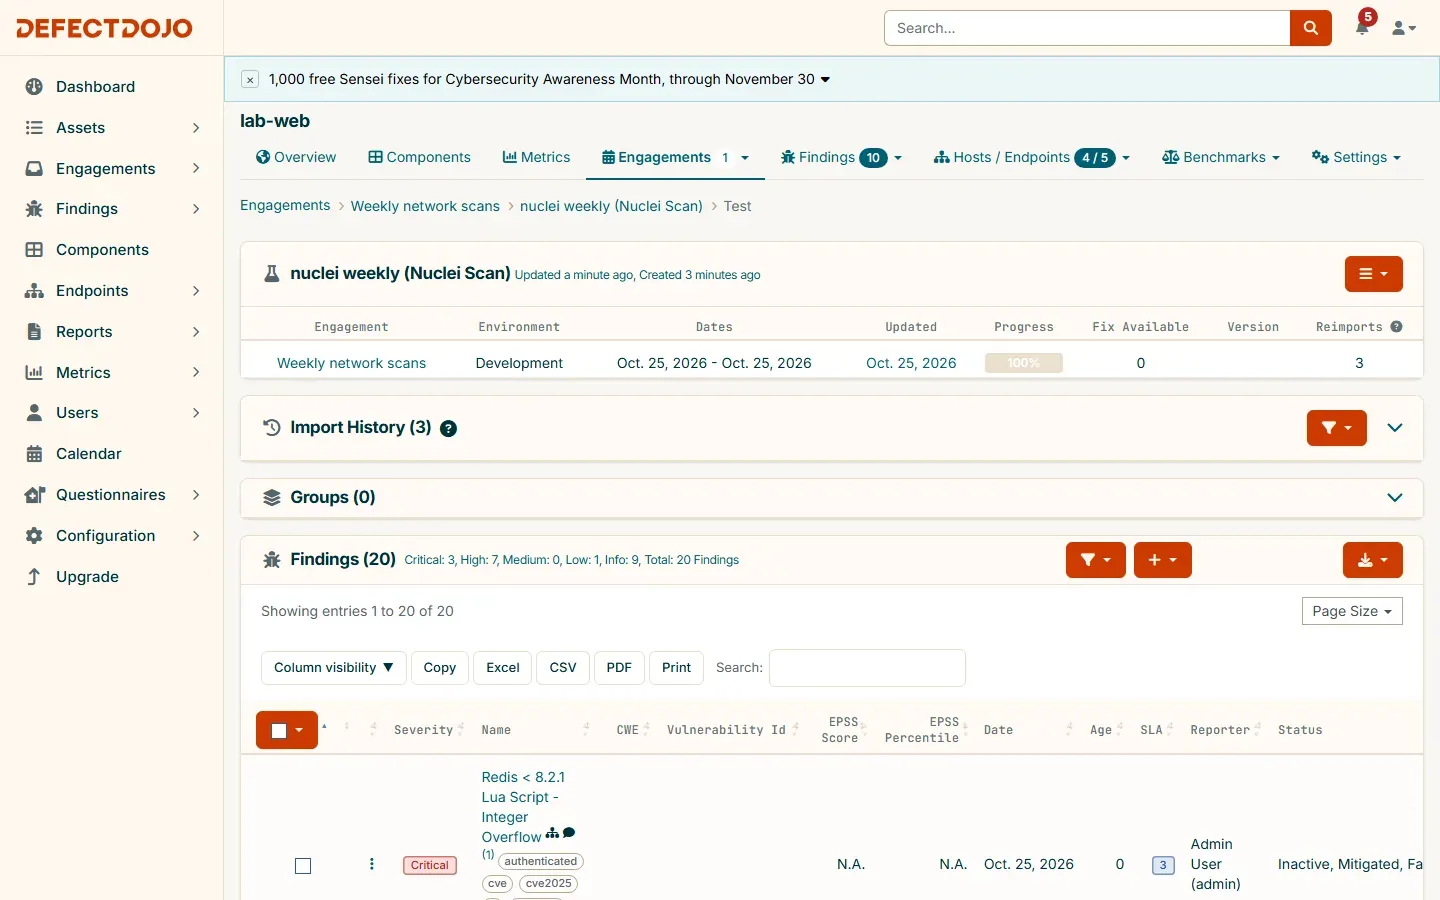The width and height of the screenshot is (1440, 900).
Task: Expand the Configuration sidebar submenu arrow
Action: [x=196, y=536]
